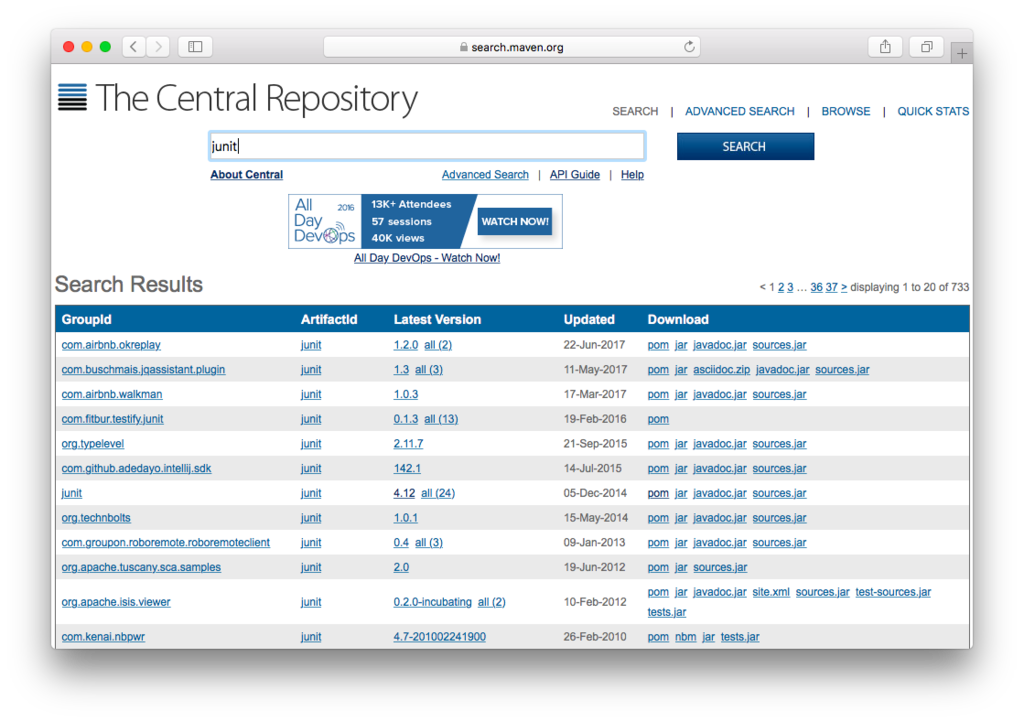Open junit artifact link for org.technbolts
Screen dimensions: 1024x722
click(311, 518)
